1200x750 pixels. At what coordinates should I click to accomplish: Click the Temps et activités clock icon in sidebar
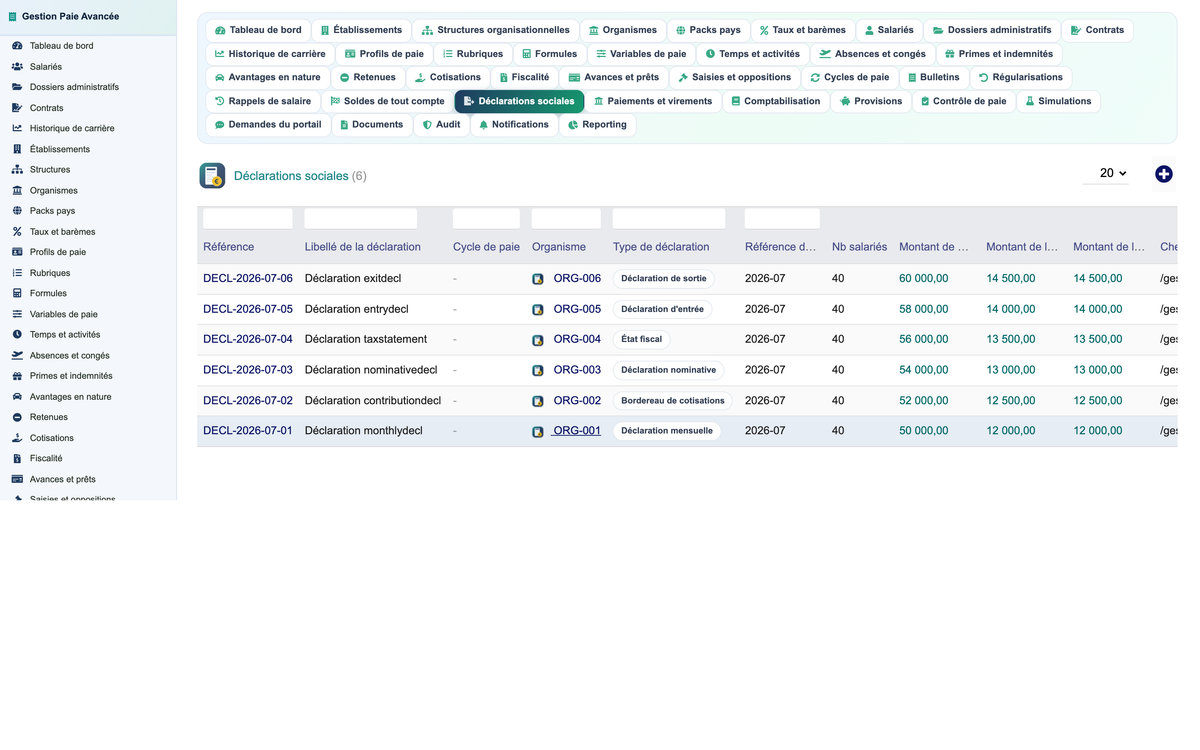pyautogui.click(x=17, y=335)
